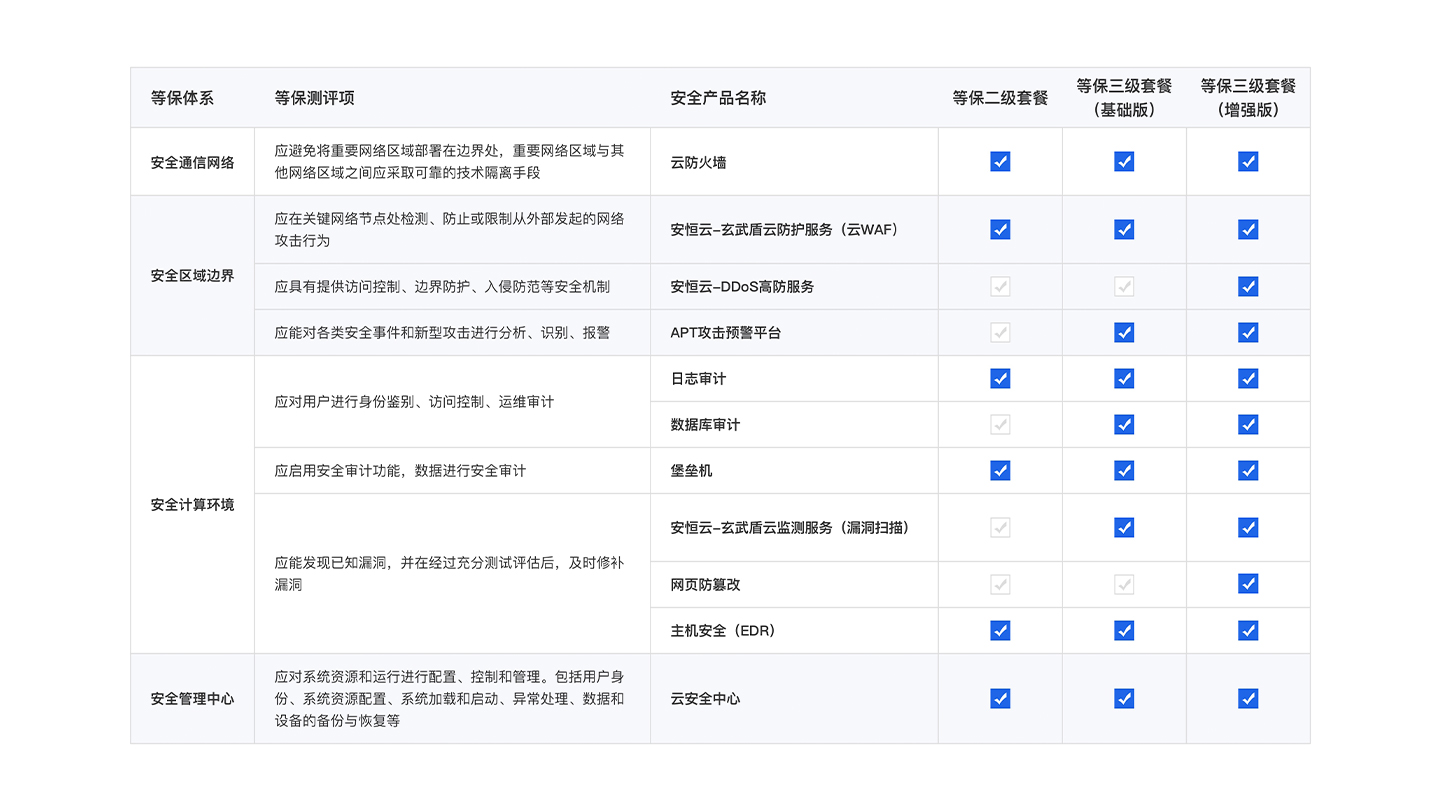1440x810 pixels.
Task: Select the 安全区域边界 category cell
Action: (192, 275)
